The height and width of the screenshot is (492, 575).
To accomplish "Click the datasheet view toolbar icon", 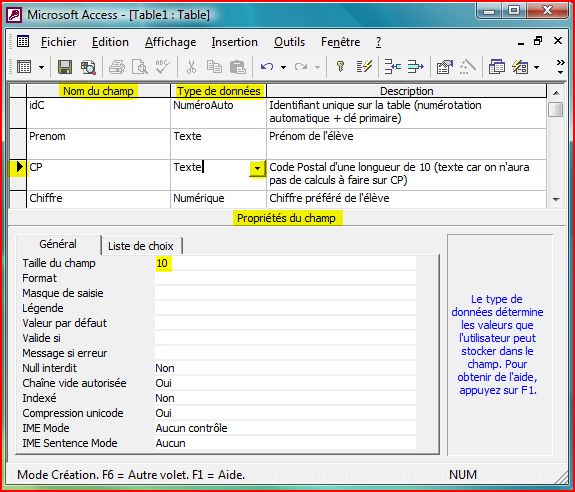I will pyautogui.click(x=24, y=67).
